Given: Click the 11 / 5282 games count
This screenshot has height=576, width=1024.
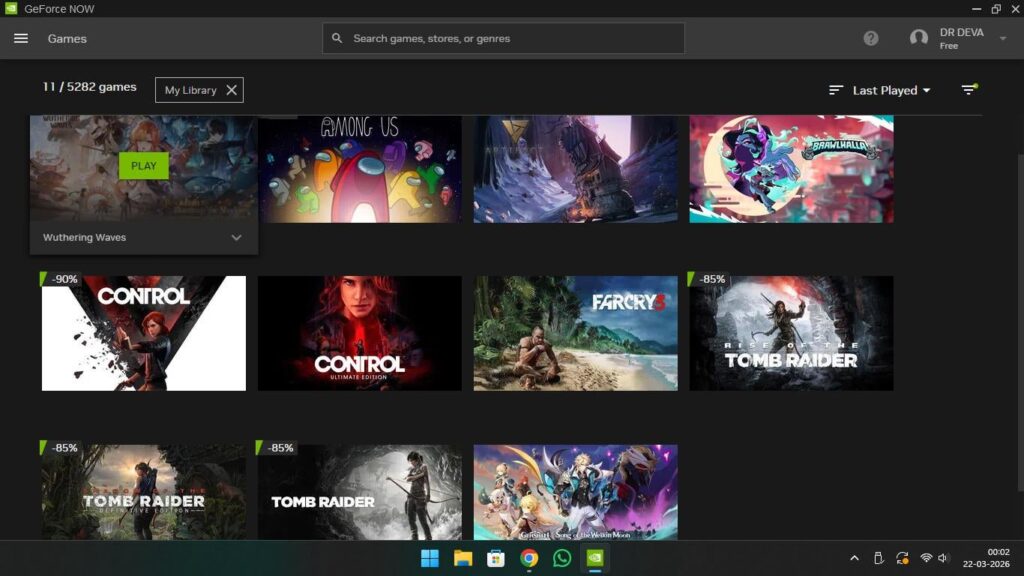Looking at the screenshot, I should (x=89, y=87).
